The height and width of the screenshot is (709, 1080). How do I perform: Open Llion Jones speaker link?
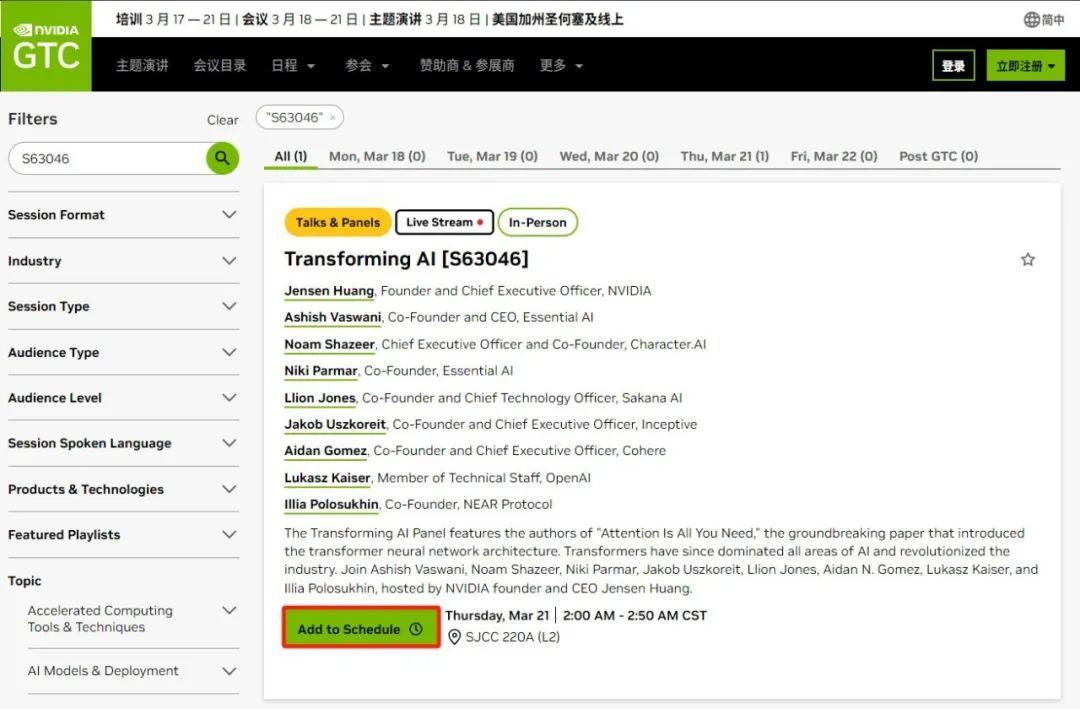click(x=320, y=398)
